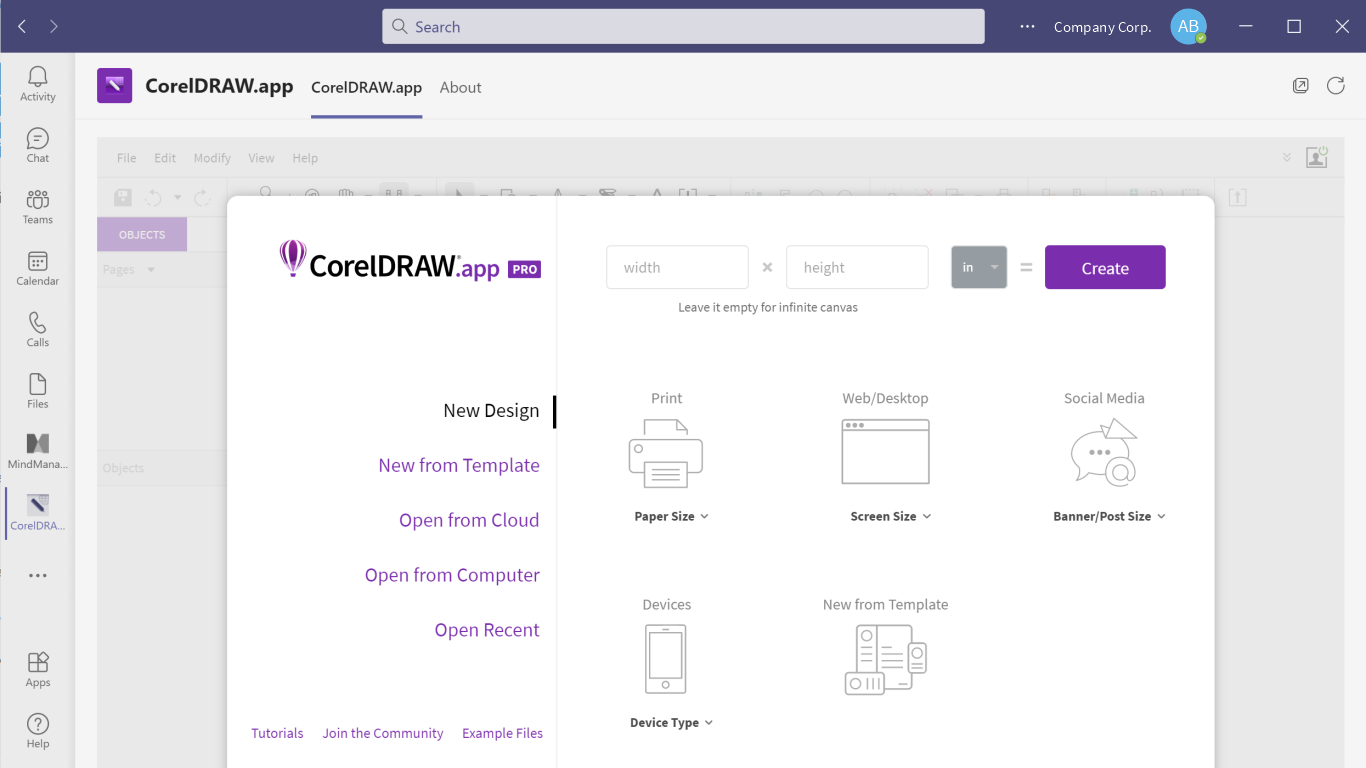Click the user account icon beside menu bar
The width and height of the screenshot is (1366, 768).
point(1317,157)
